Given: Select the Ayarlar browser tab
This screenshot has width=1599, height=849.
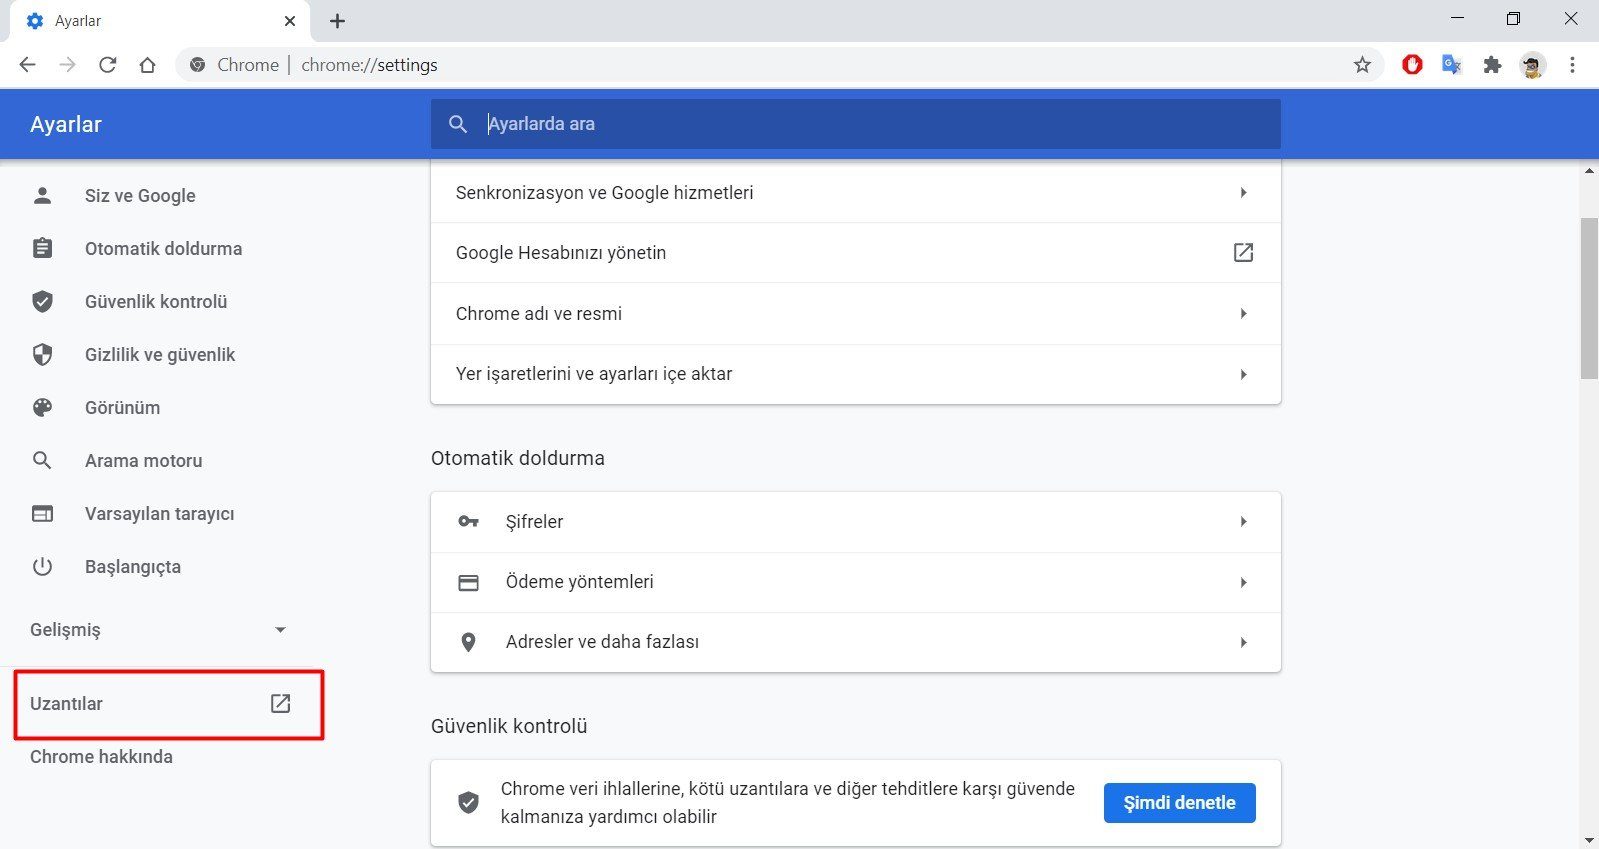Looking at the screenshot, I should point(160,21).
